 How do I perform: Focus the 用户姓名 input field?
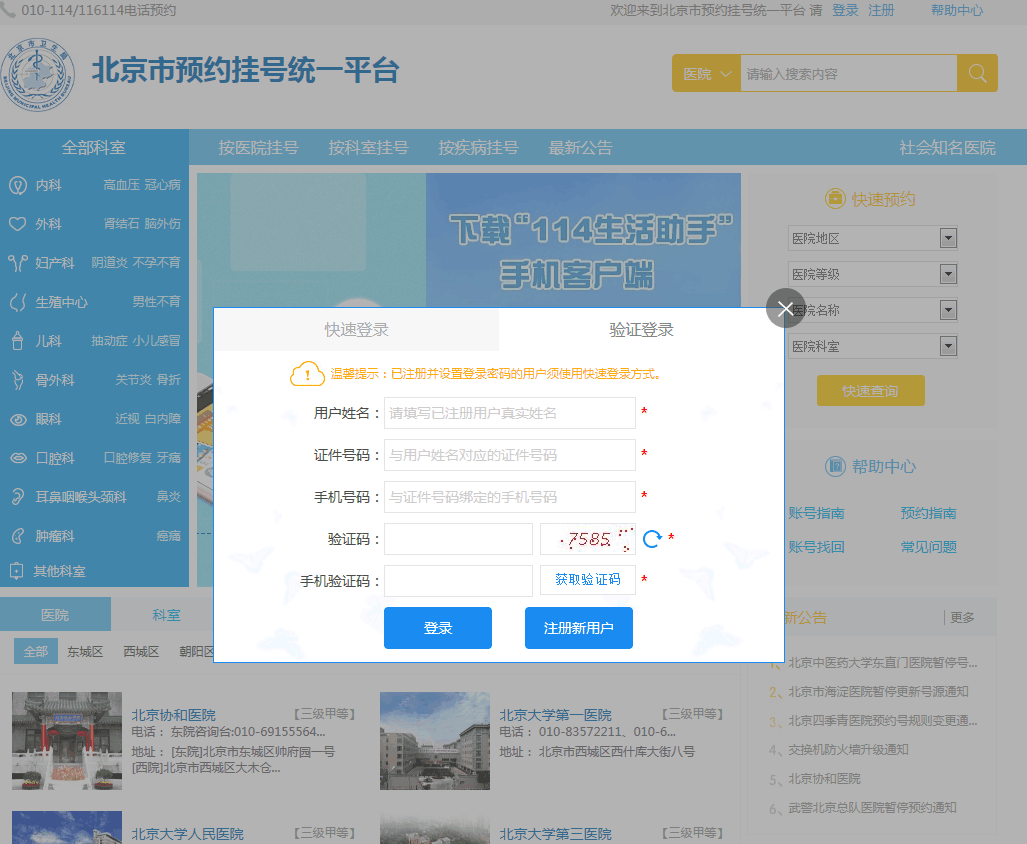tap(510, 413)
